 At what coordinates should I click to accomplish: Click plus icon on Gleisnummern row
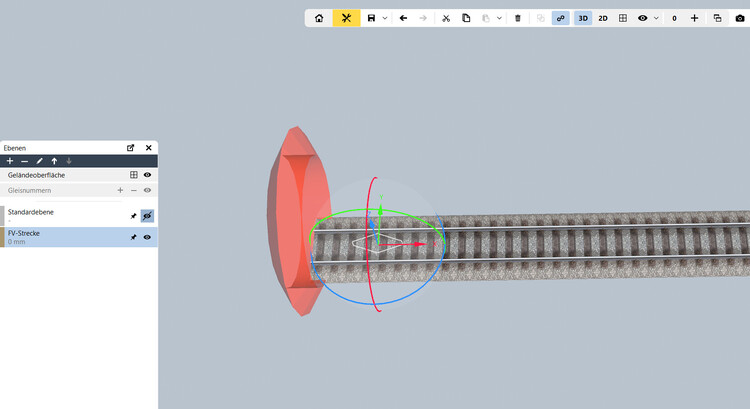[x=120, y=190]
